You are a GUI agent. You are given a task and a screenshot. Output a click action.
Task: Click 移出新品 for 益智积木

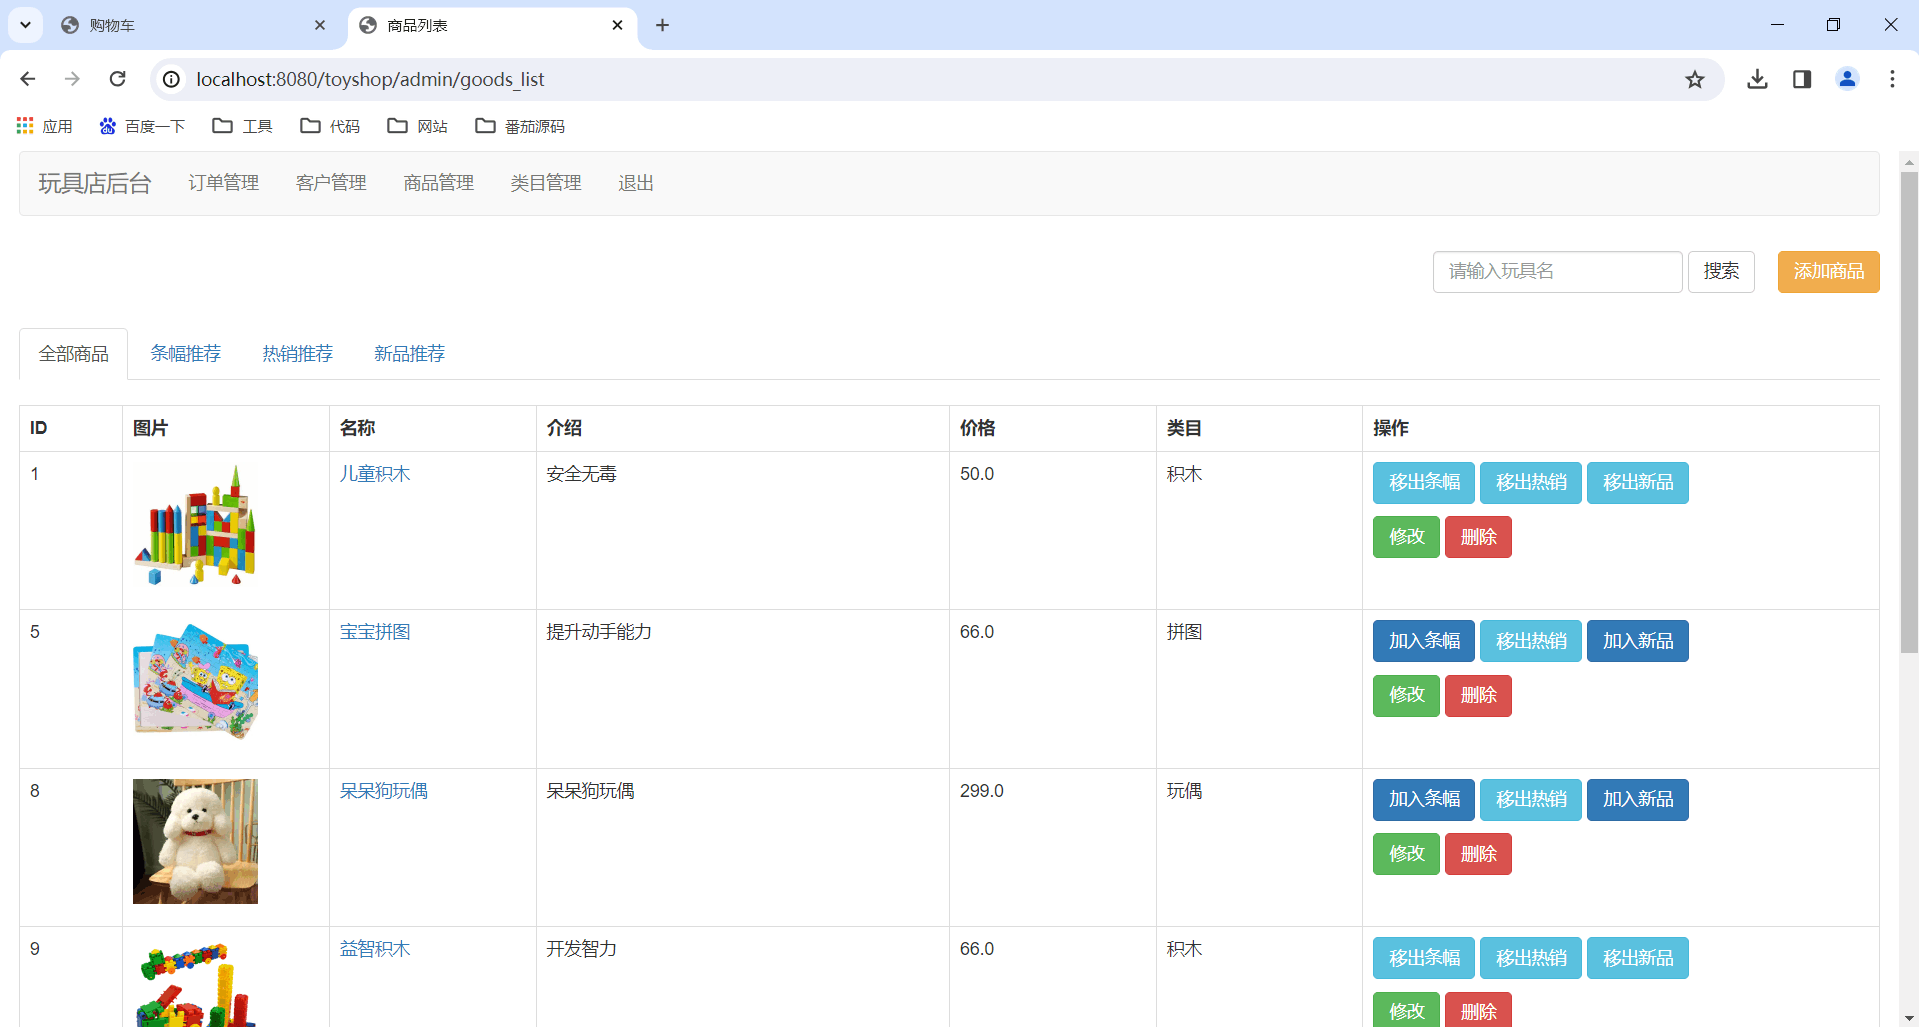(1638, 958)
